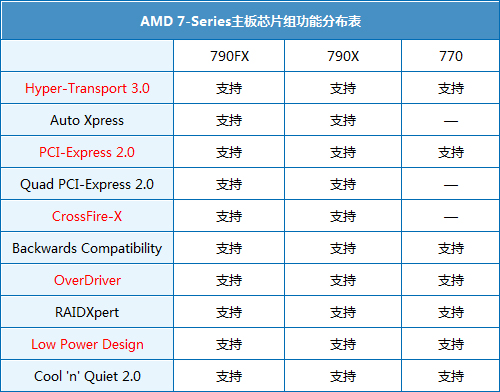Click 770 support cell for OverDriver
This screenshot has width=500, height=392.
pyautogui.click(x=451, y=280)
